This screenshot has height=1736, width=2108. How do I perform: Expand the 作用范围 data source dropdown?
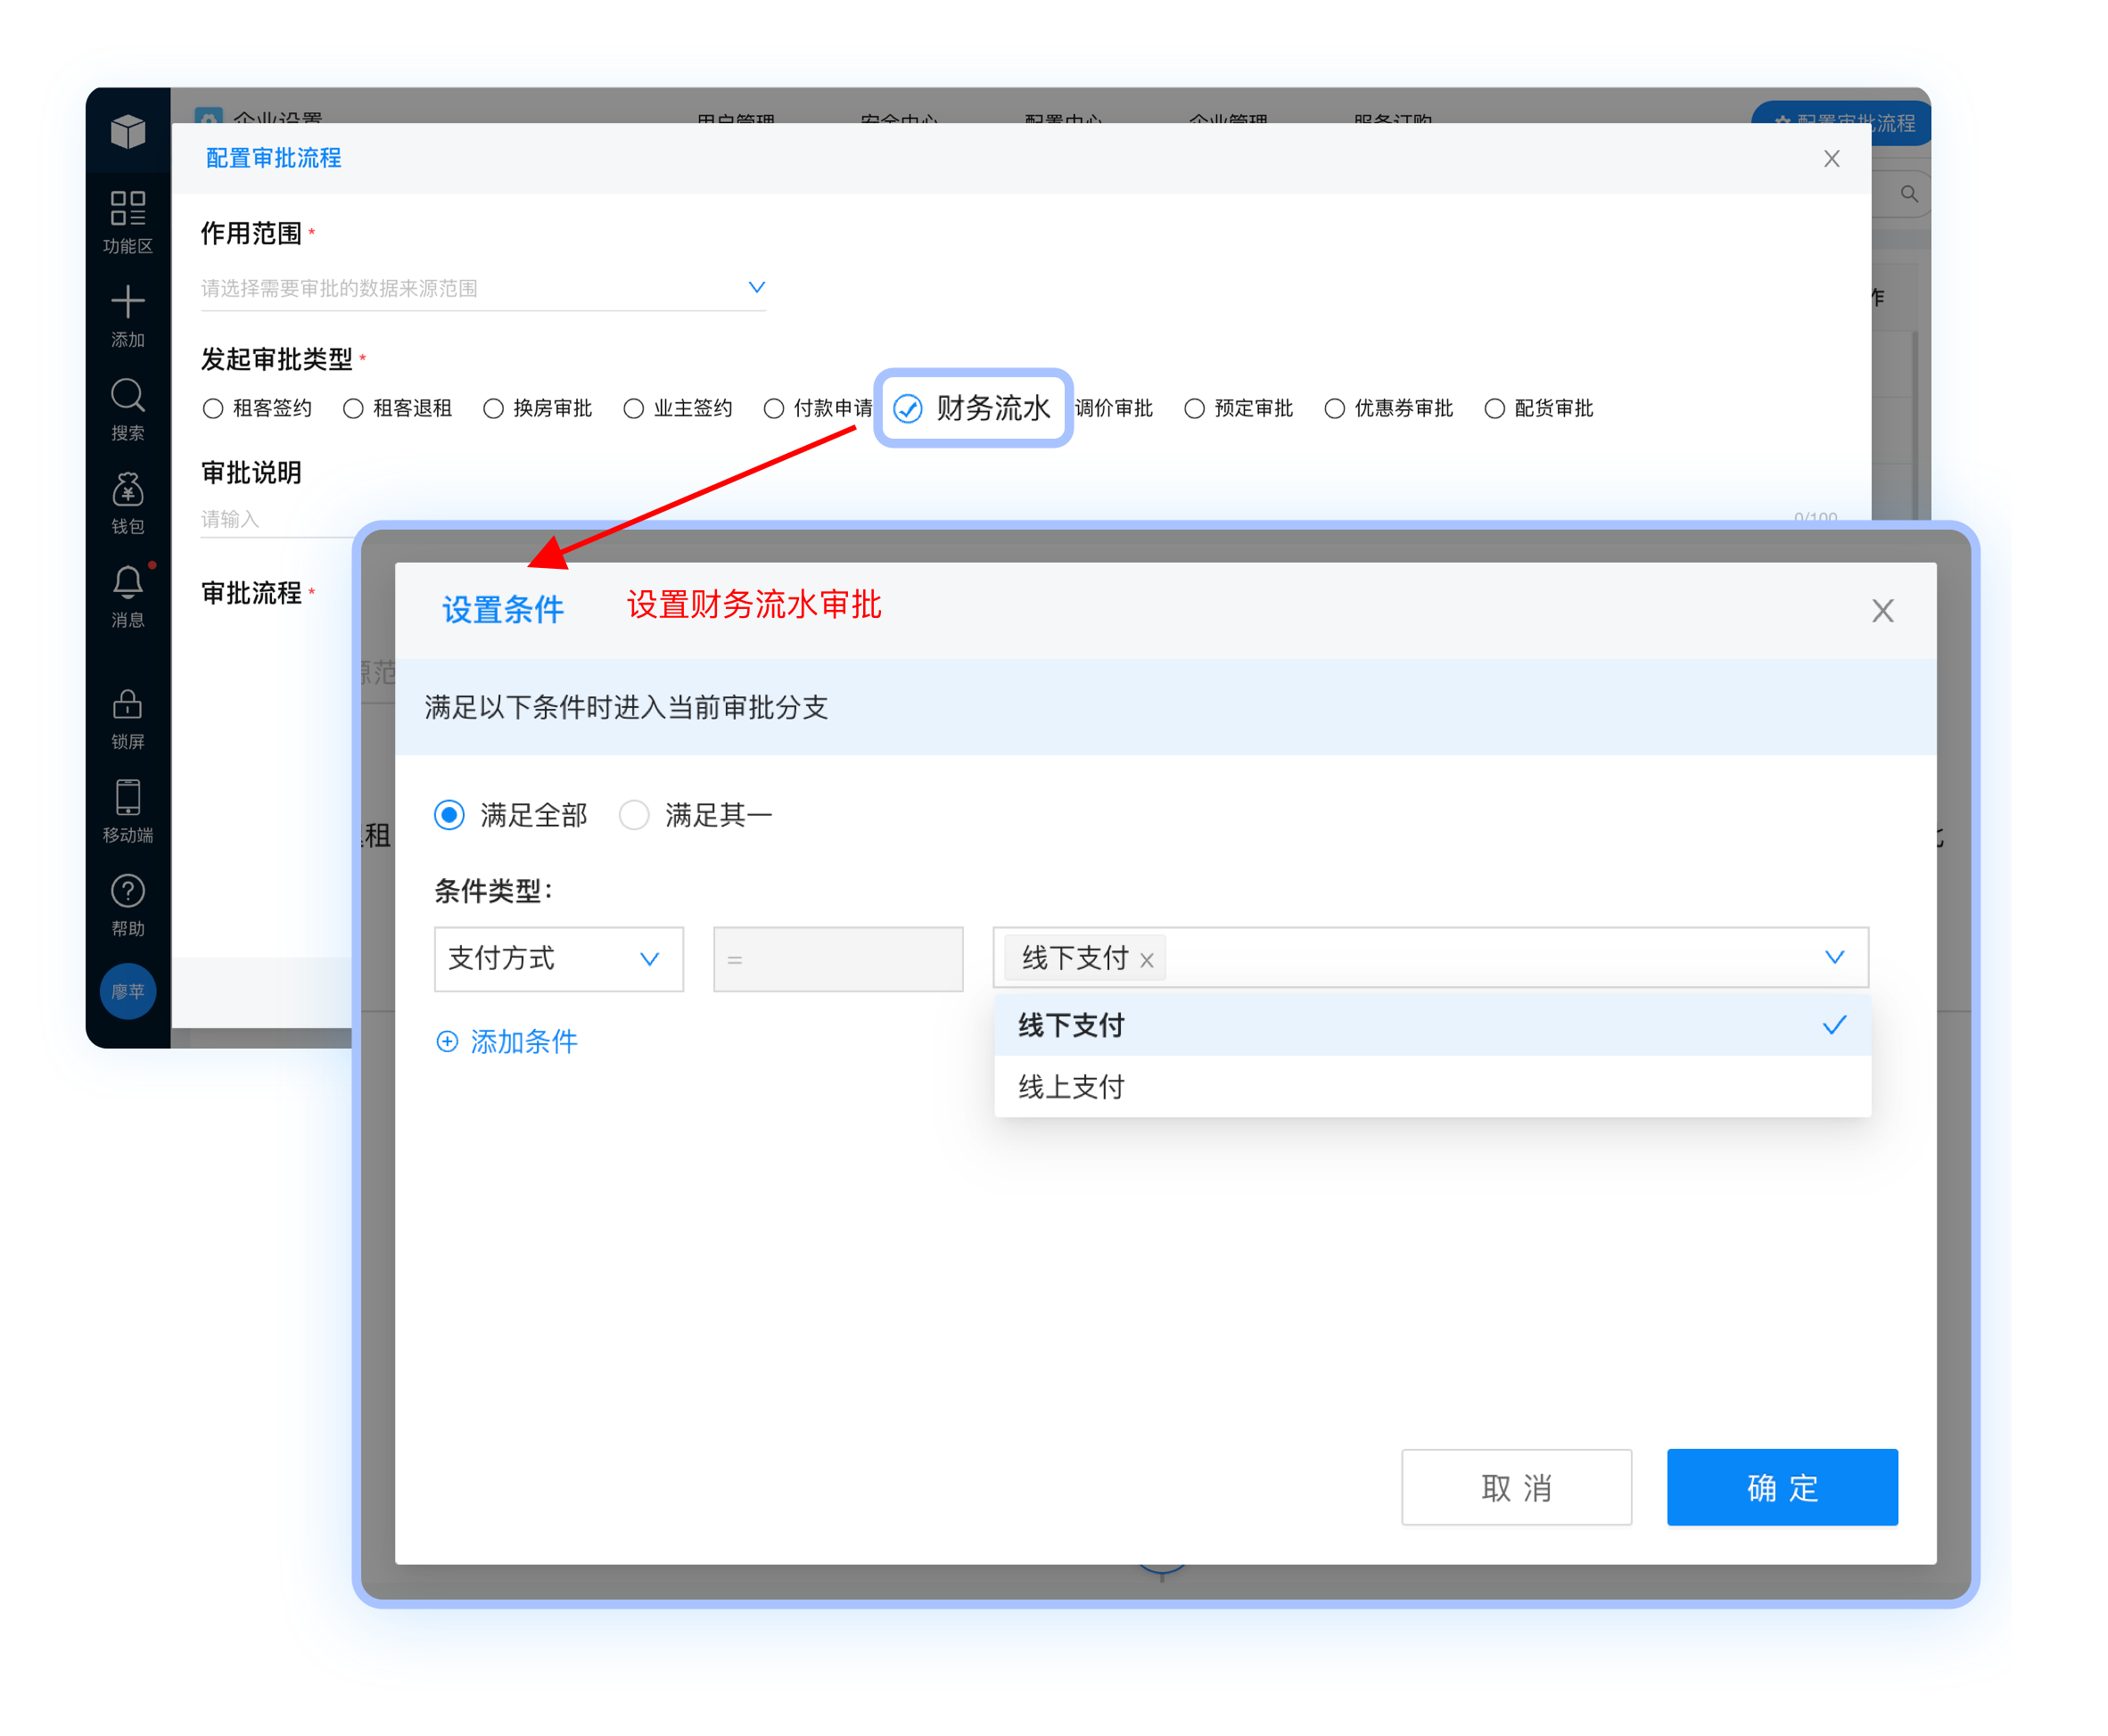[x=483, y=288]
